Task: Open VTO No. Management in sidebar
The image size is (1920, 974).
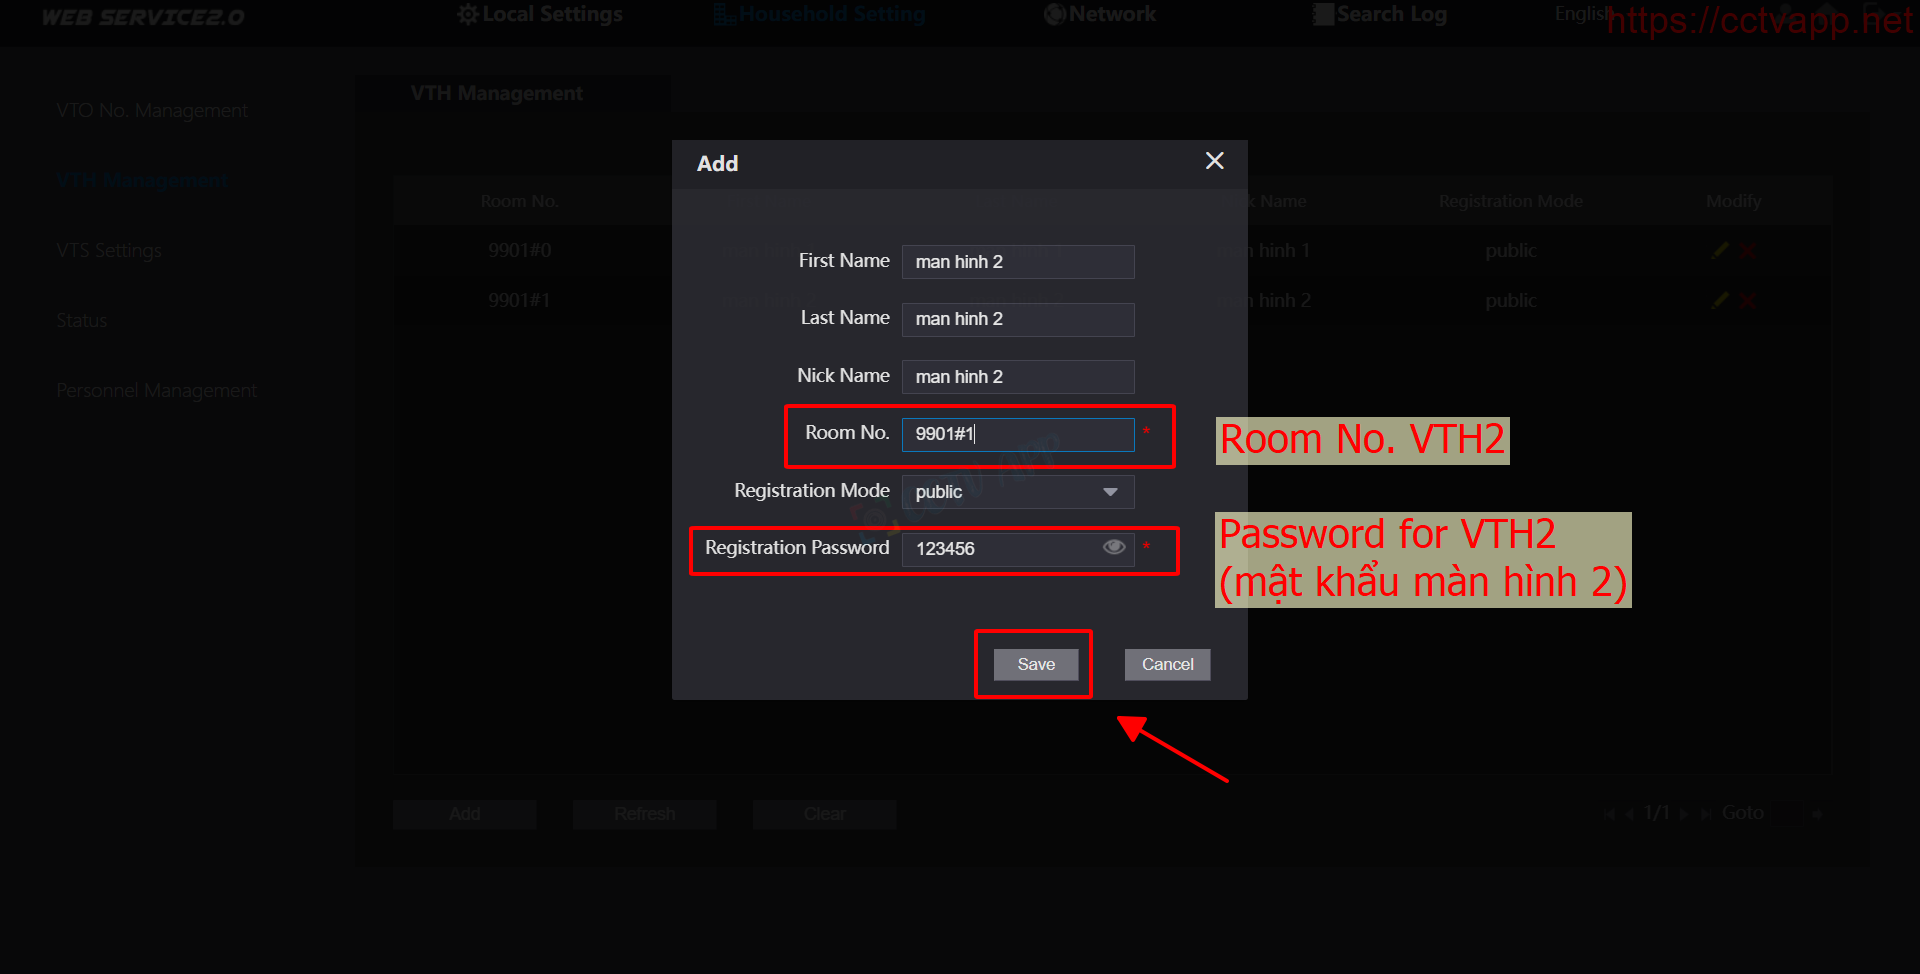Action: click(x=152, y=111)
